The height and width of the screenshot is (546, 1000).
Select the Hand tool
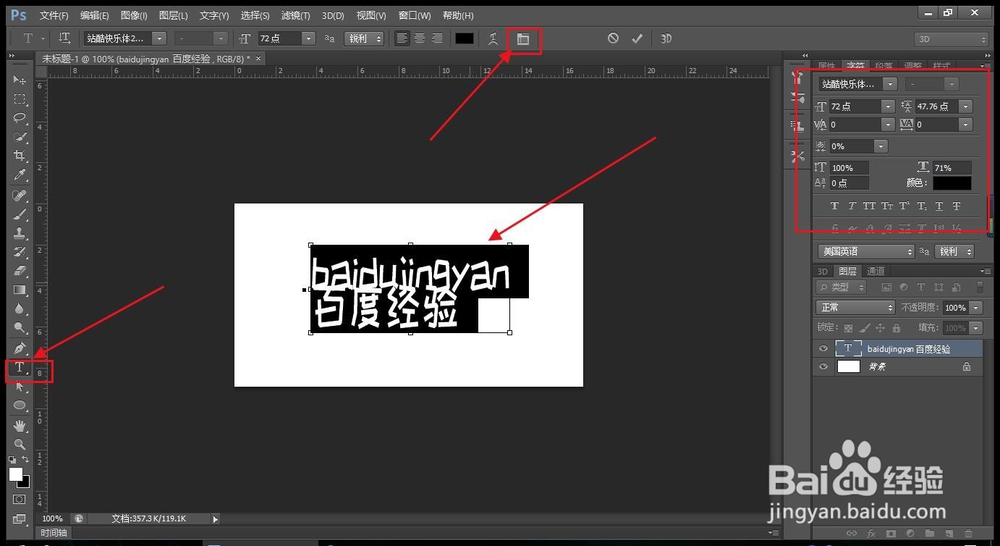tap(20, 425)
